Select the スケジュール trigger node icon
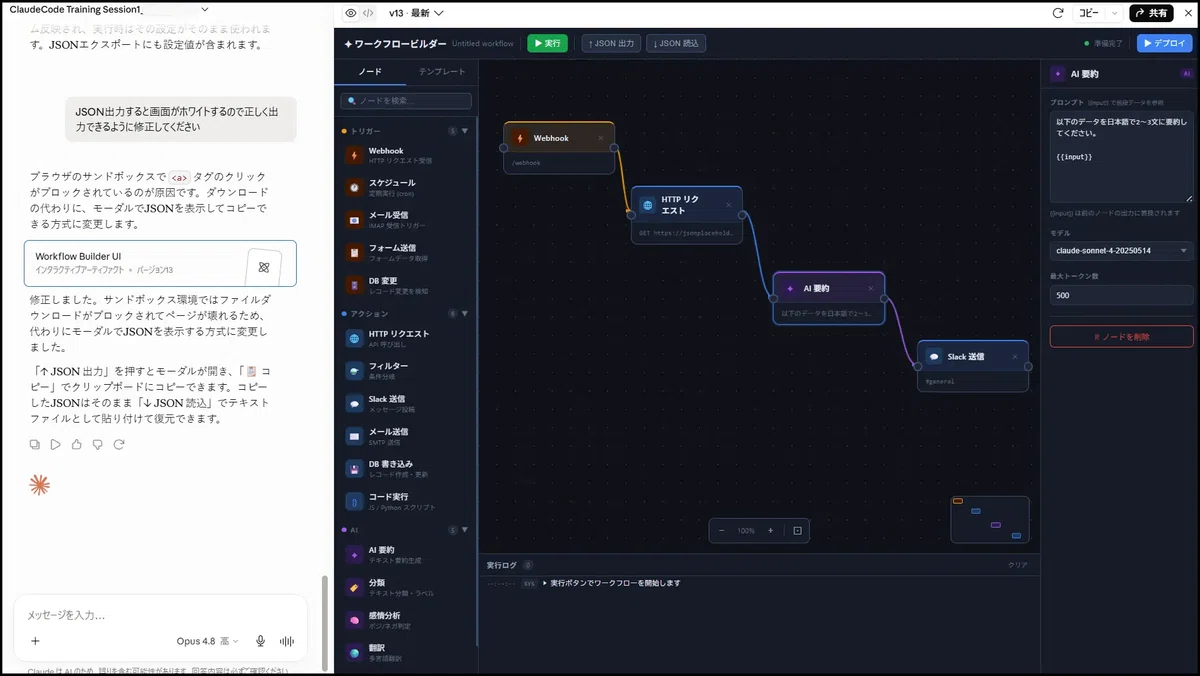The image size is (1200, 676). [354, 187]
